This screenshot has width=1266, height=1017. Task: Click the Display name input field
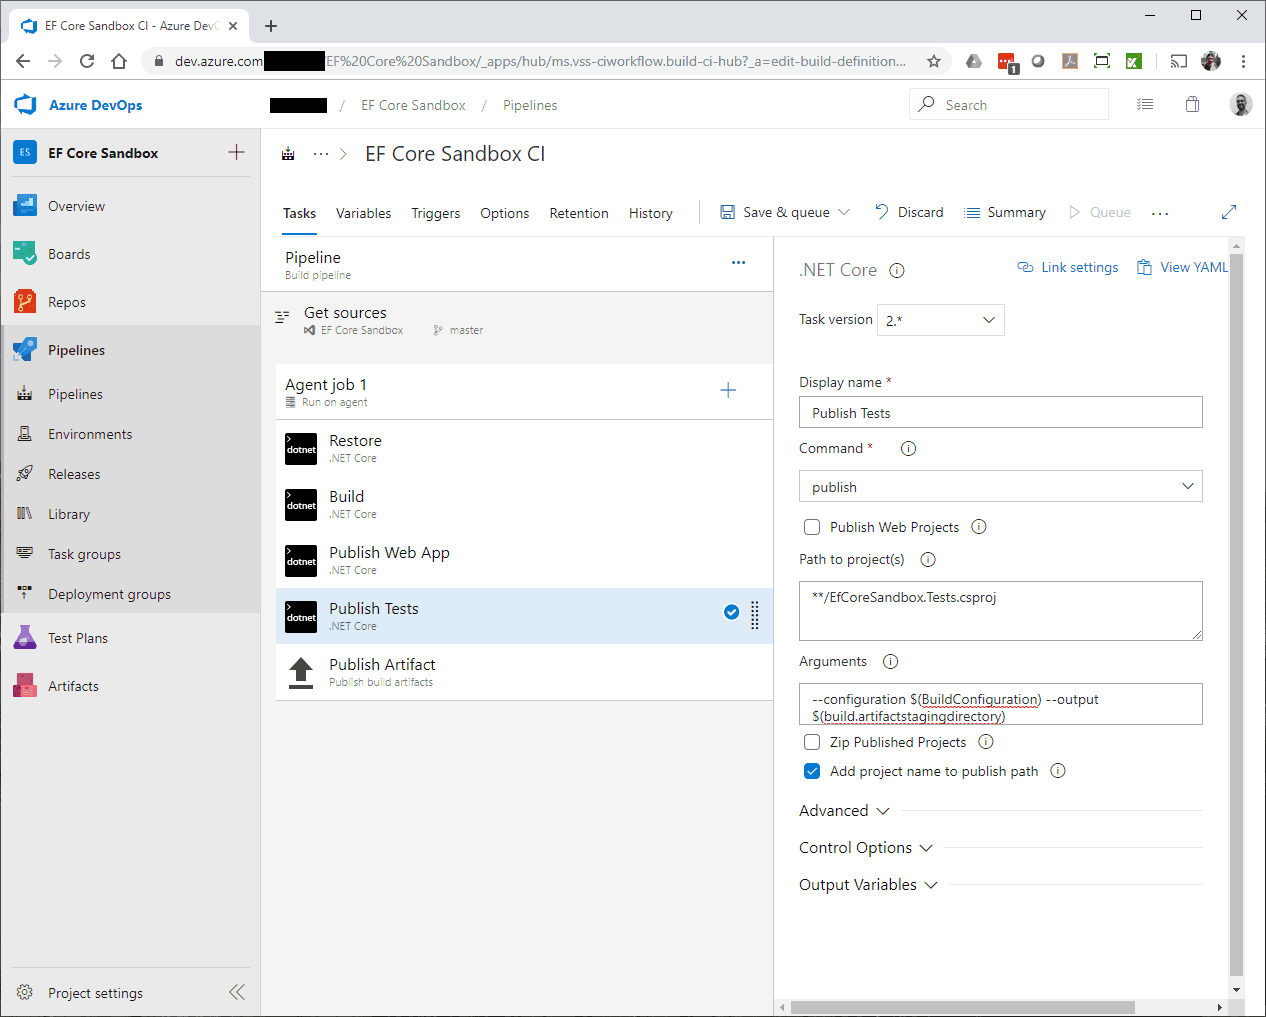point(1000,413)
